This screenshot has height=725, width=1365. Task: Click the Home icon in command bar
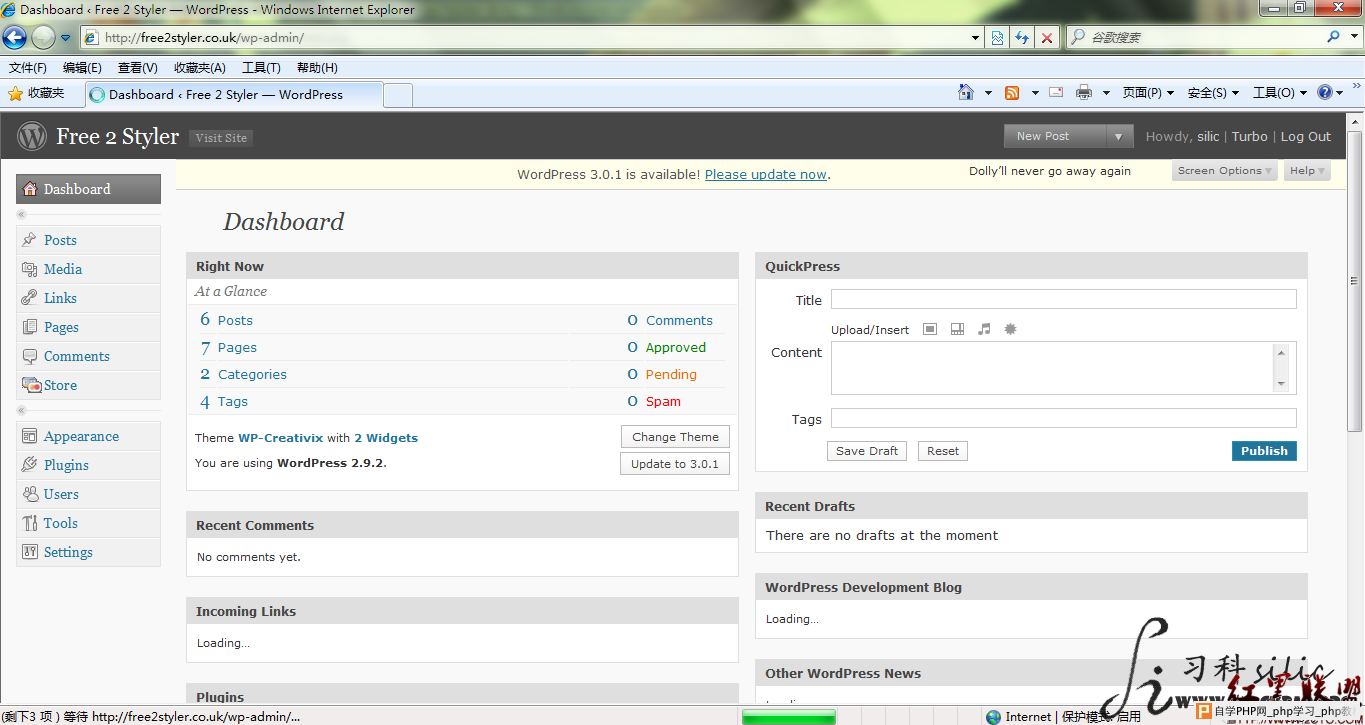tap(966, 92)
